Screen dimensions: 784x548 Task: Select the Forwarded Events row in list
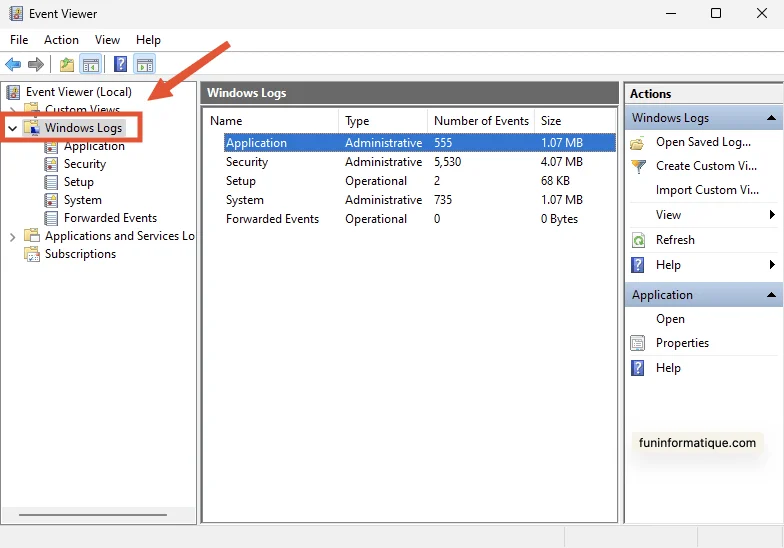point(420,219)
